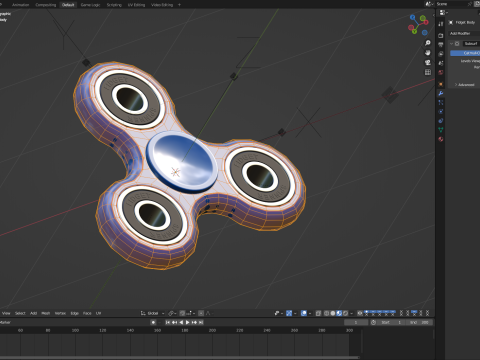Viewport: 480px width, 360px height.
Task: Click the Scene name field
Action: click(451, 4)
